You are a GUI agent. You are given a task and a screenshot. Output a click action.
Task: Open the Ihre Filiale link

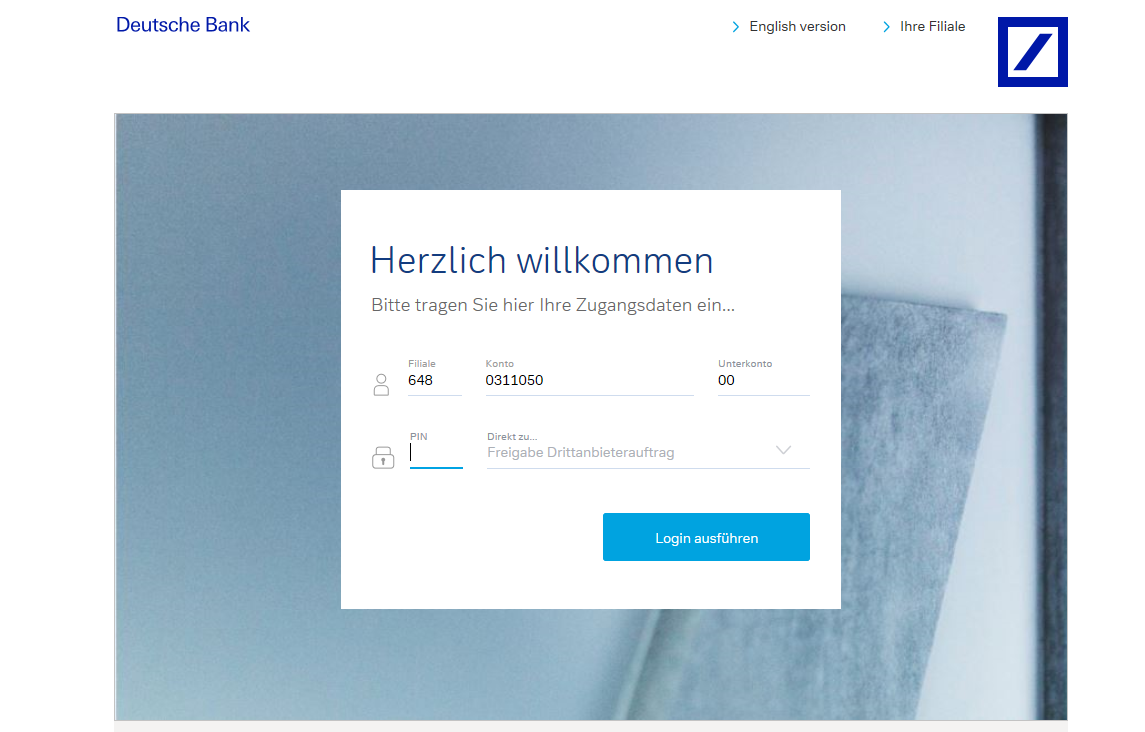pos(933,26)
